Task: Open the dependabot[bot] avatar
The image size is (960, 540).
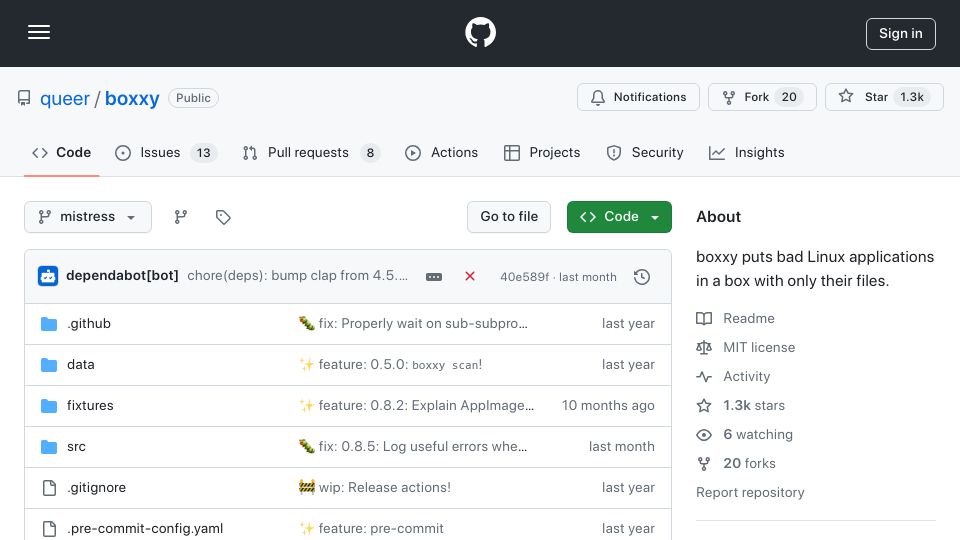Action: [x=48, y=276]
